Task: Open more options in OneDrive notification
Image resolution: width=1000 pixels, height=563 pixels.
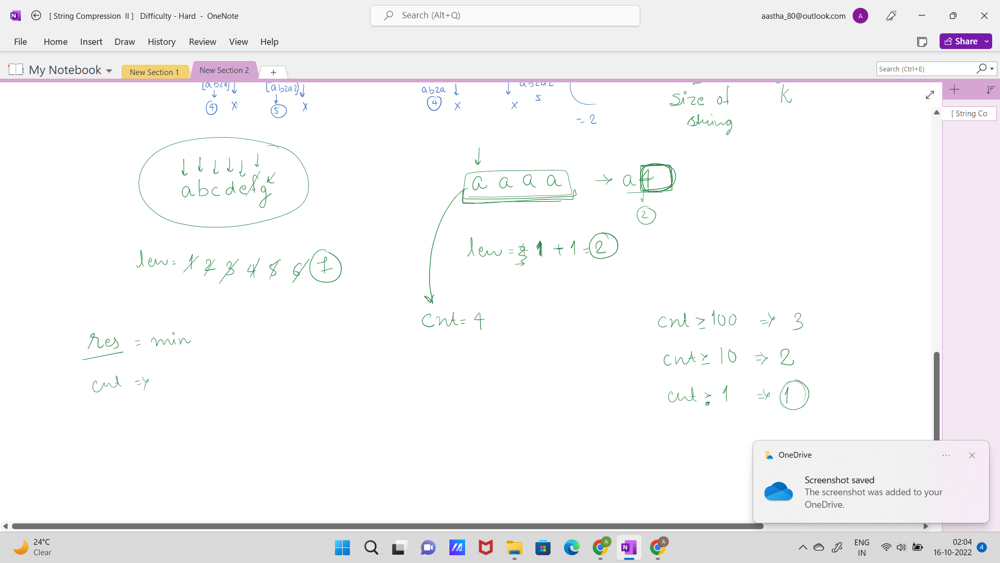Action: [x=946, y=455]
